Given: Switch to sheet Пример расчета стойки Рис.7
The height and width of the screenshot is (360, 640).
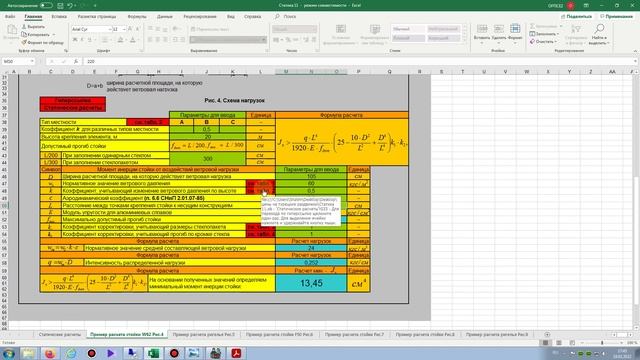Looking at the screenshot, I should (x=354, y=334).
